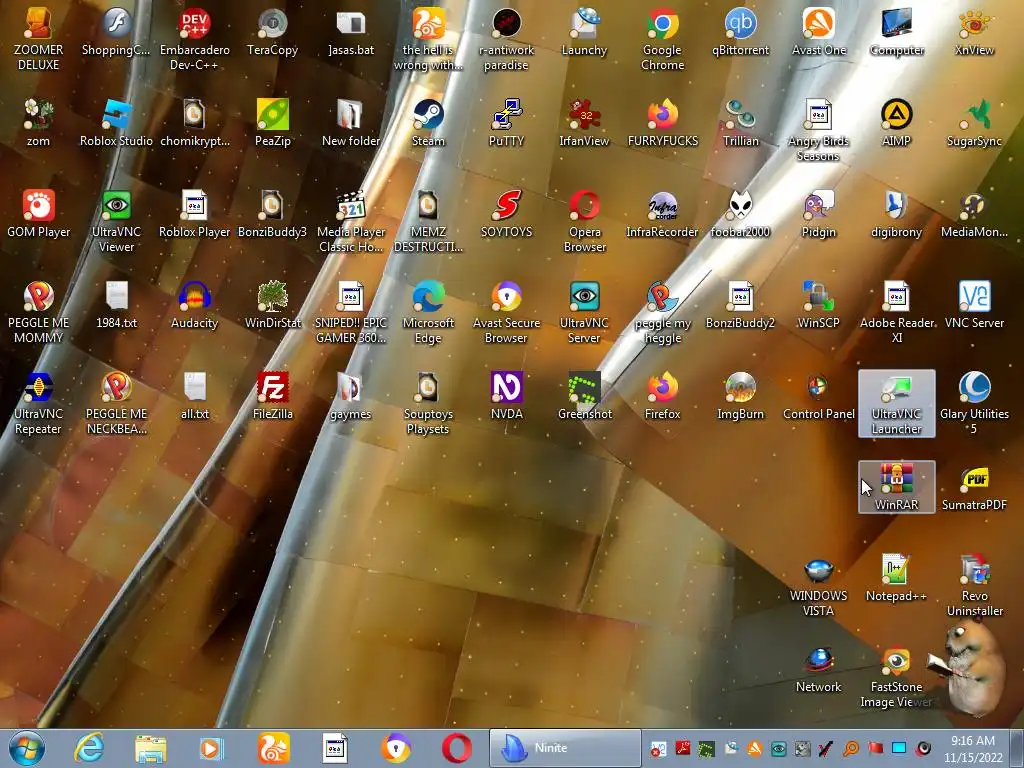Image resolution: width=1024 pixels, height=768 pixels.
Task: Select the SumatraPDF icon
Action: coord(974,487)
